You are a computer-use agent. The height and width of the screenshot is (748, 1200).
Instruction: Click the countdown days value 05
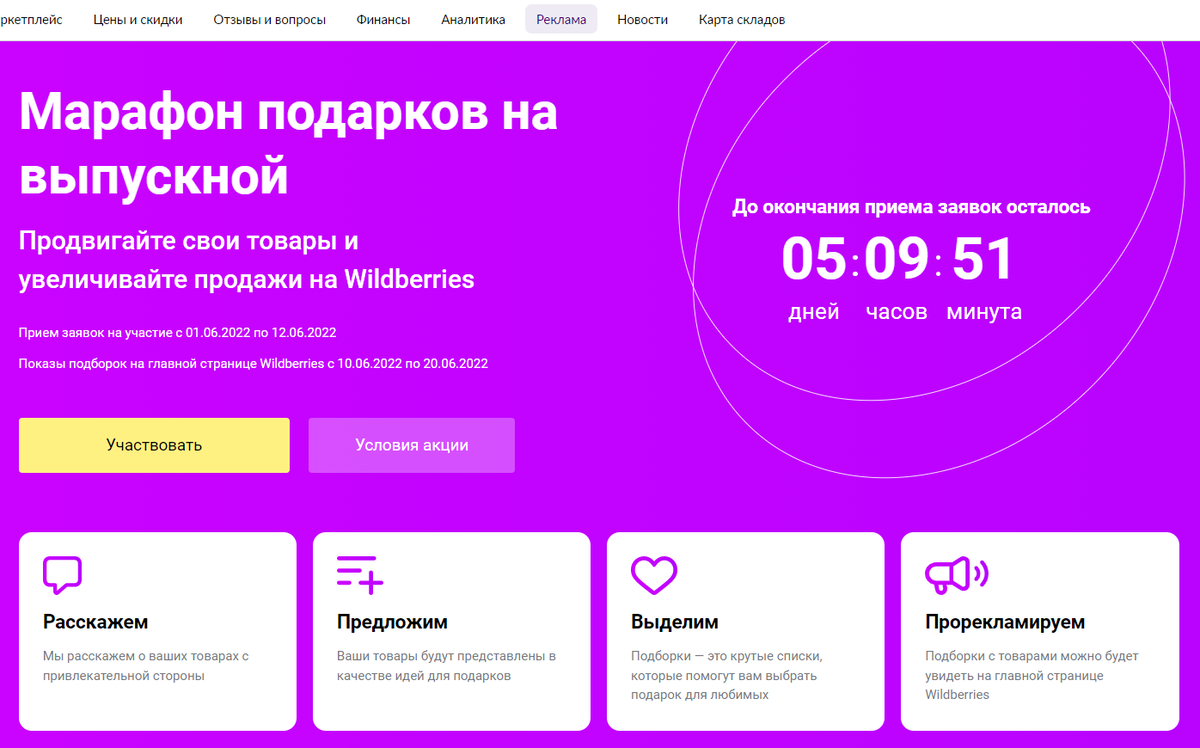tap(814, 258)
